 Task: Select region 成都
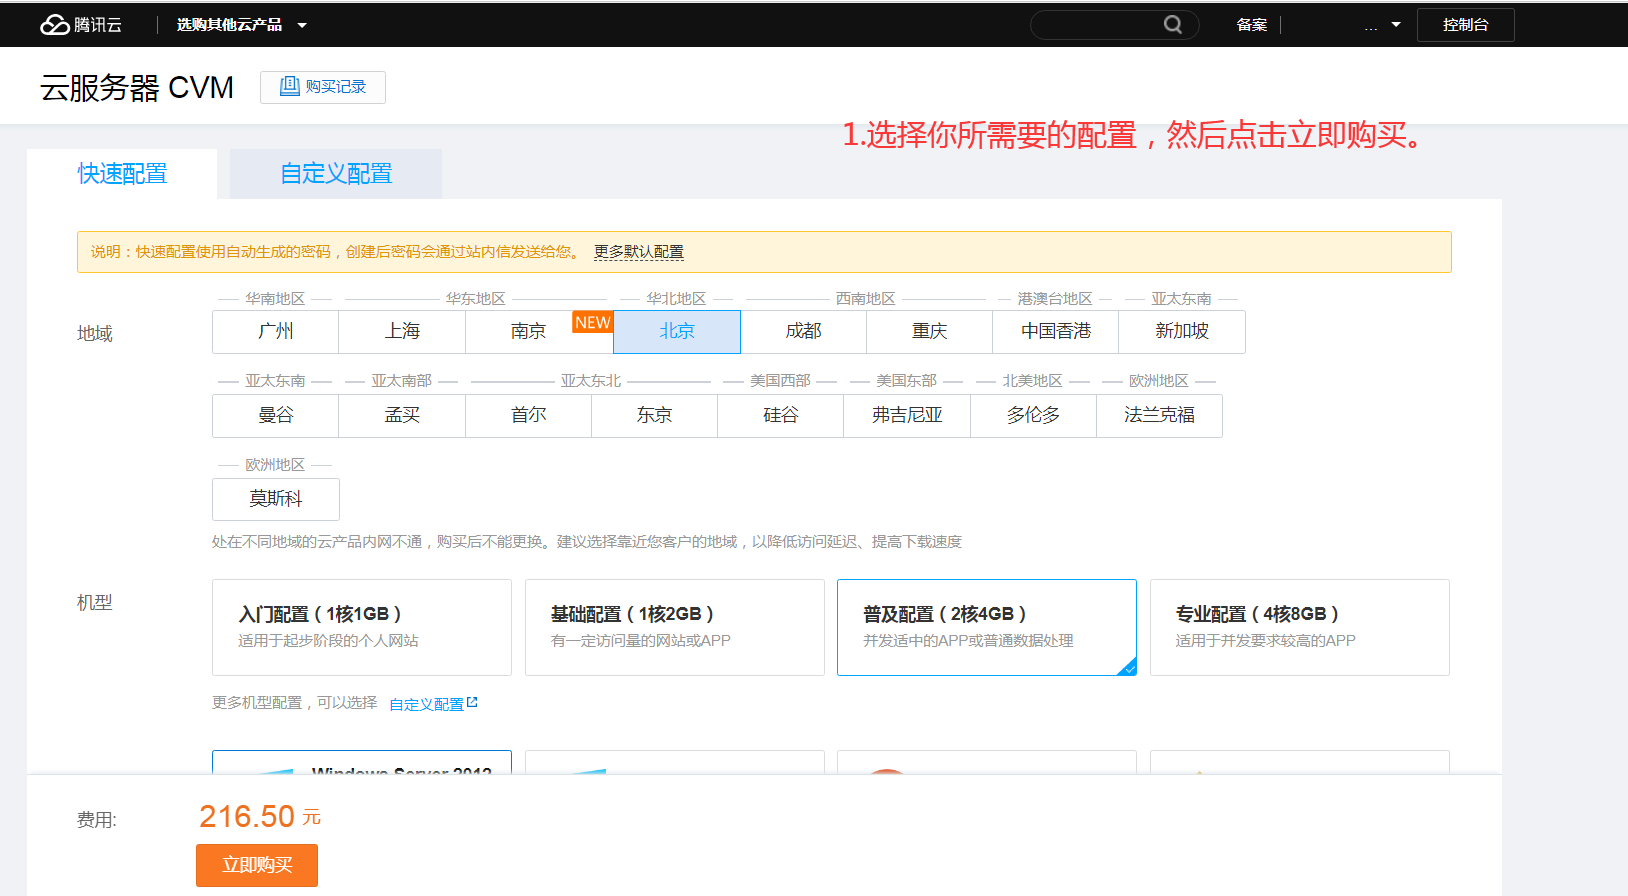click(x=803, y=331)
